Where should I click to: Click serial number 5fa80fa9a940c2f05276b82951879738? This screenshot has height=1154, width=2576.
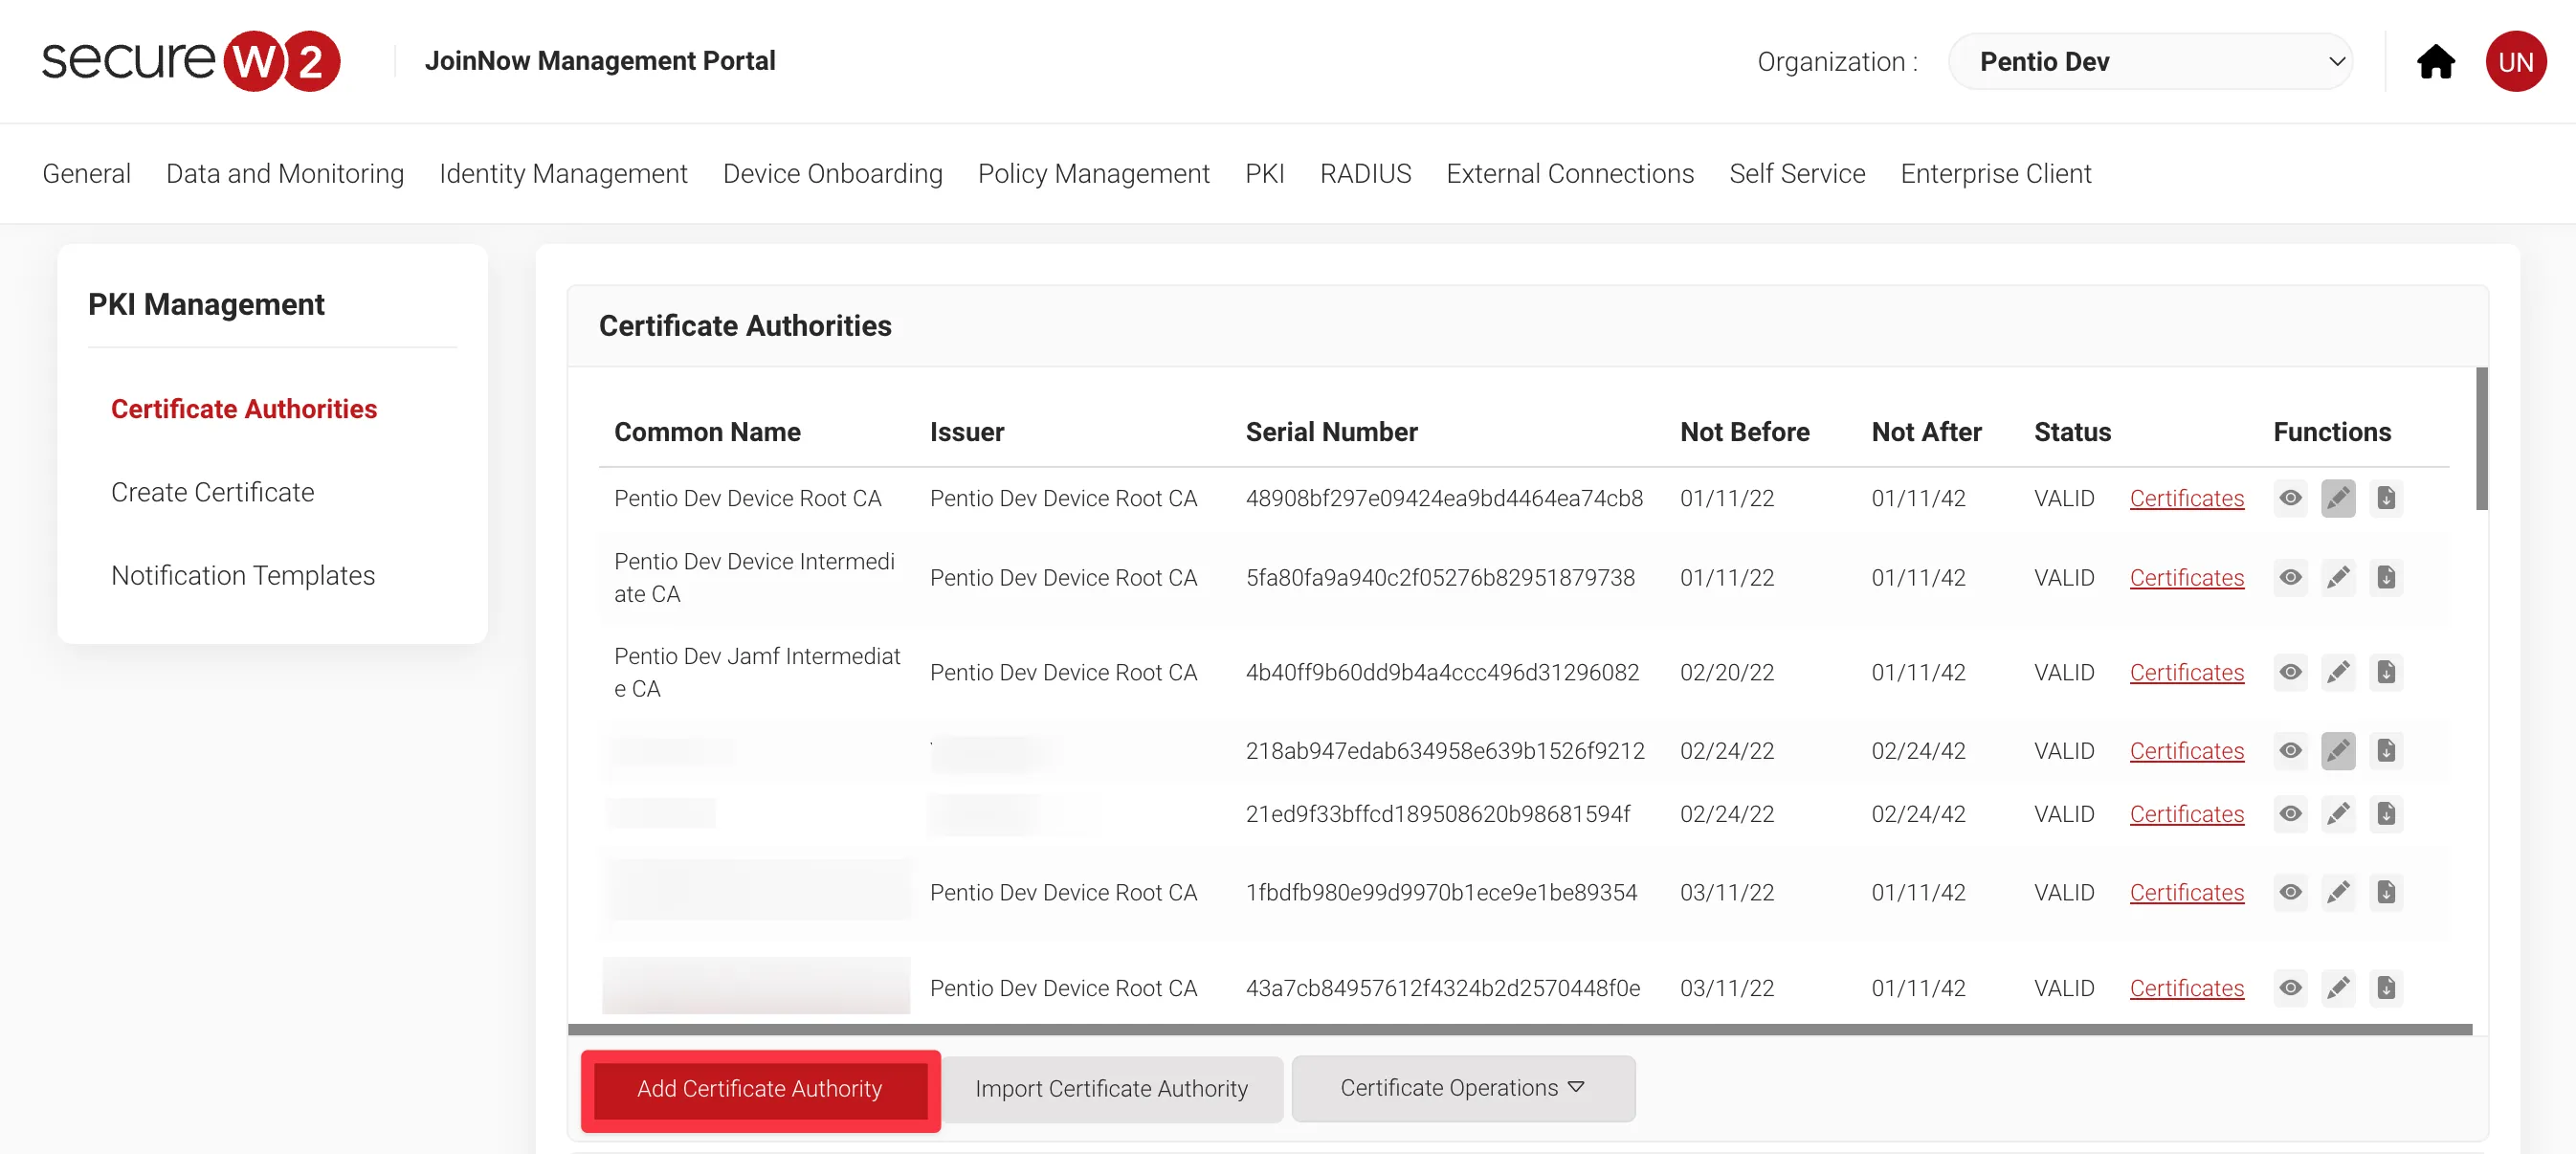(1440, 577)
